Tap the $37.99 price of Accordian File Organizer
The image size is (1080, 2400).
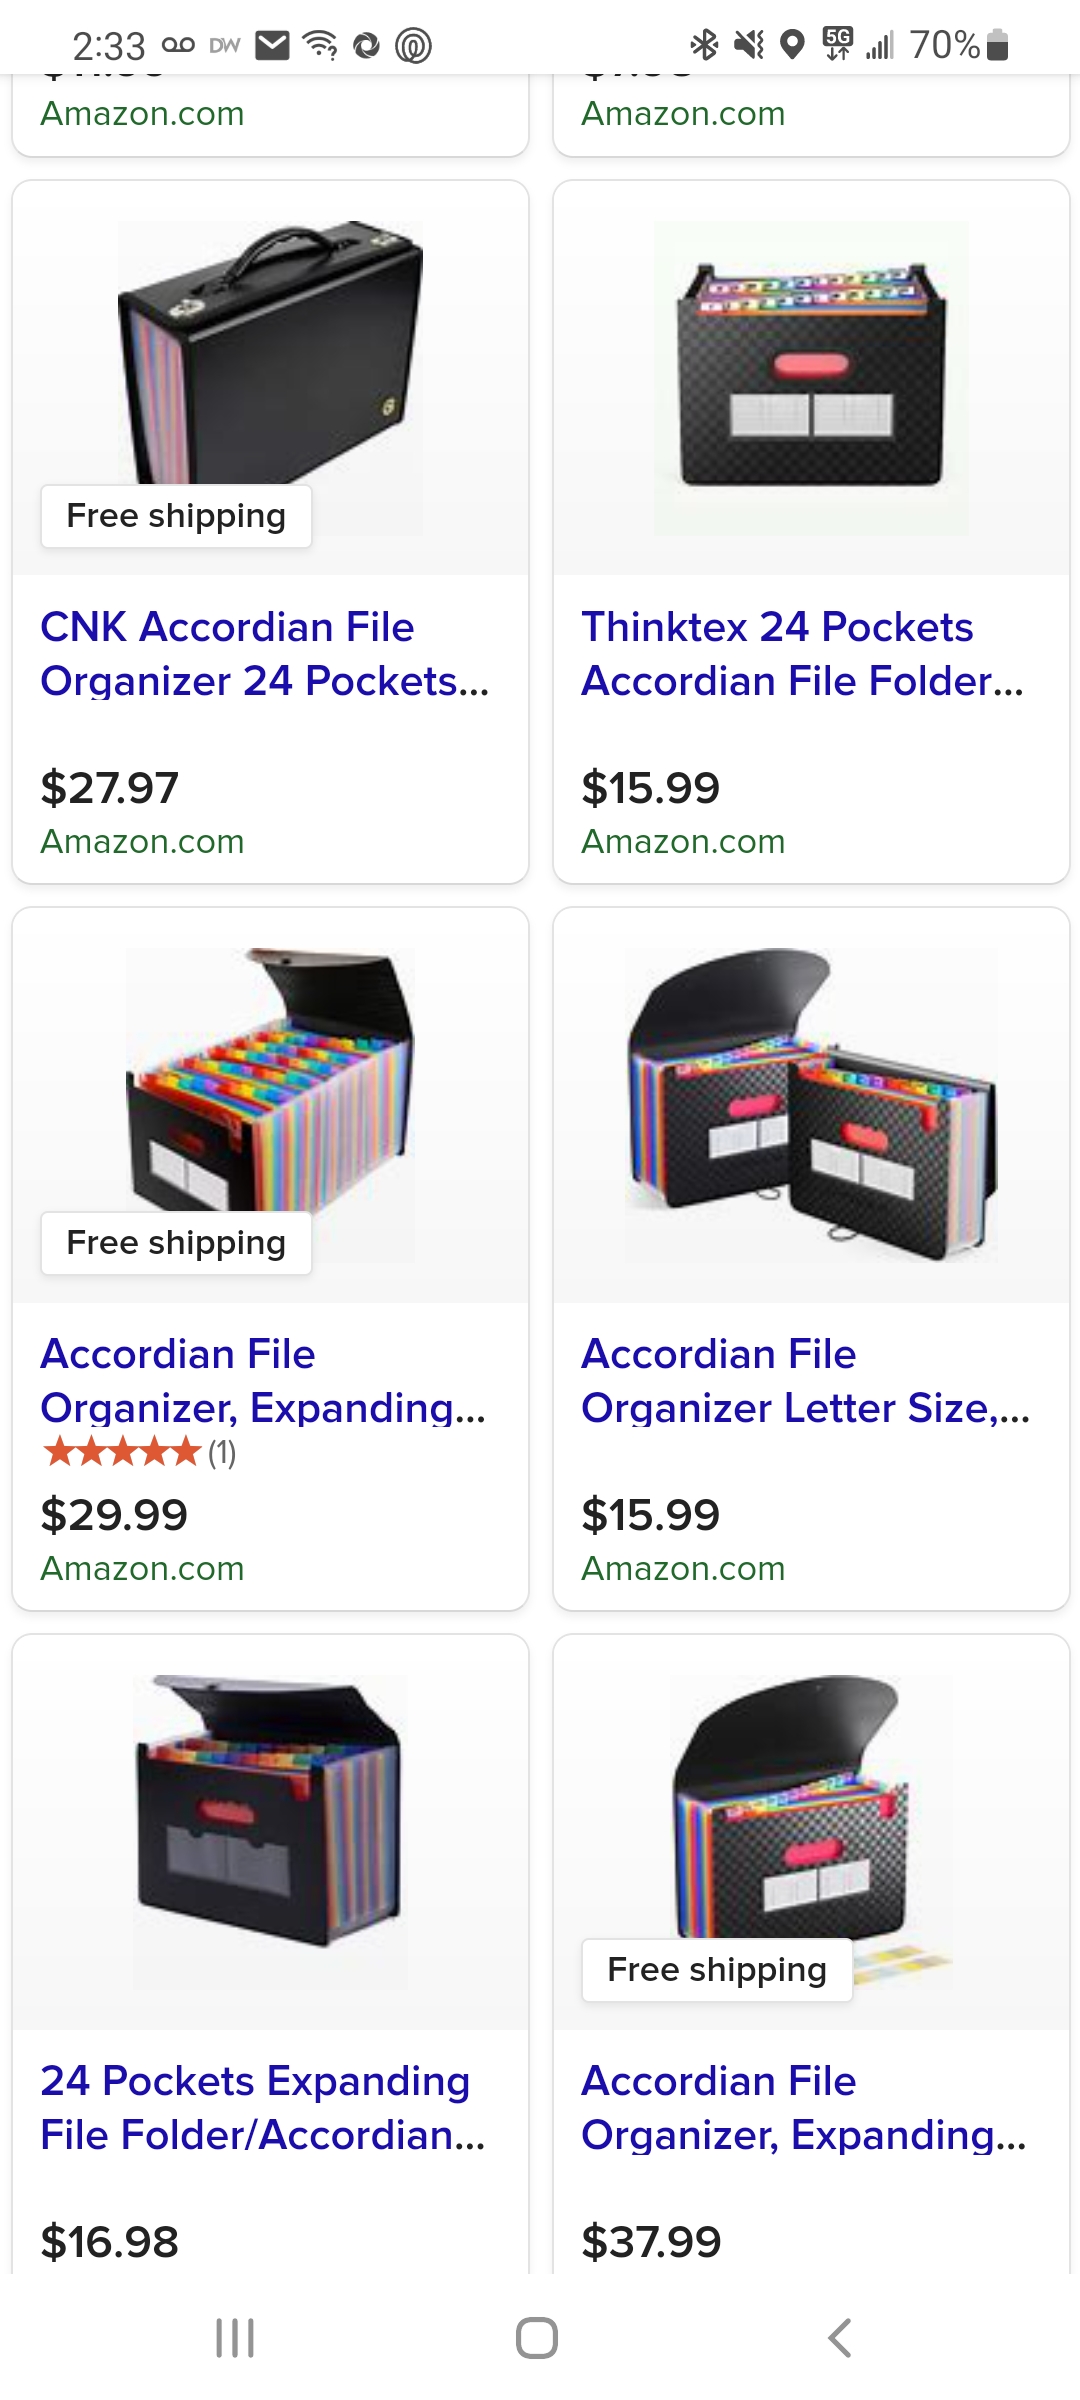pyautogui.click(x=651, y=2241)
